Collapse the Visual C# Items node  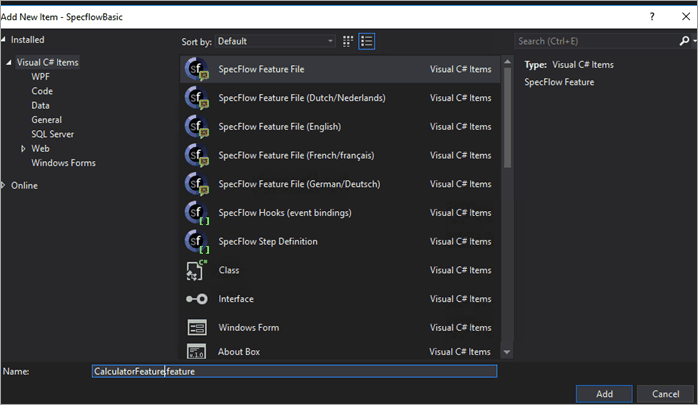pyautogui.click(x=8, y=63)
